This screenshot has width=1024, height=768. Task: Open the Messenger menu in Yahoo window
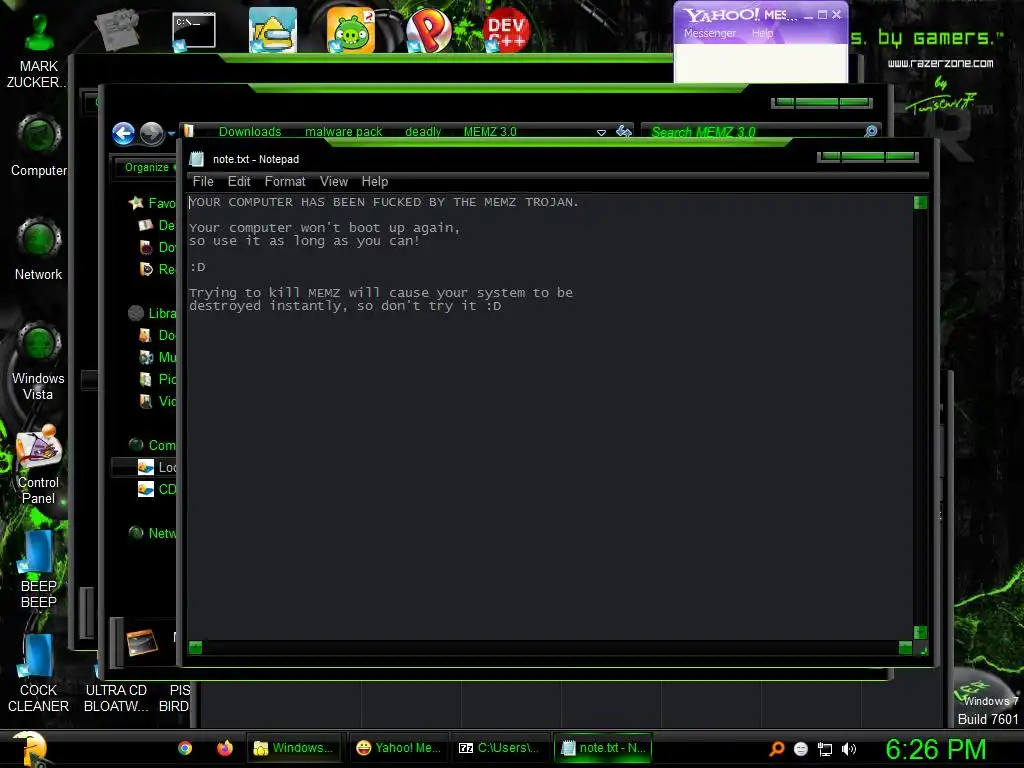(710, 33)
